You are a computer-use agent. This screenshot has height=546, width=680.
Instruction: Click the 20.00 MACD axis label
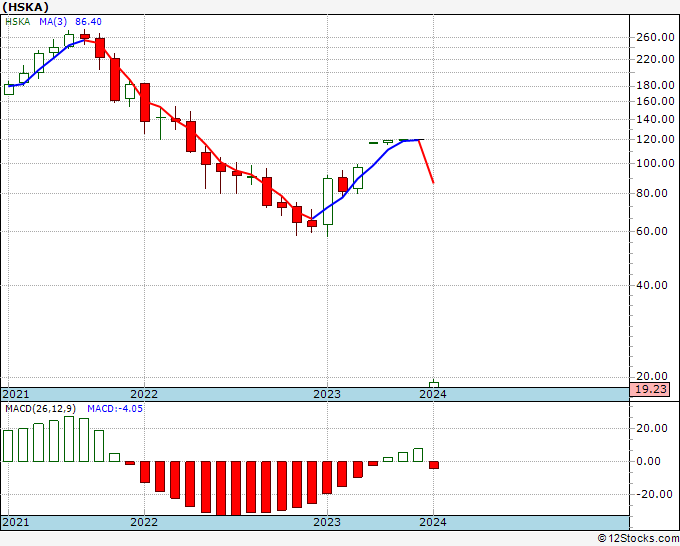(652, 428)
